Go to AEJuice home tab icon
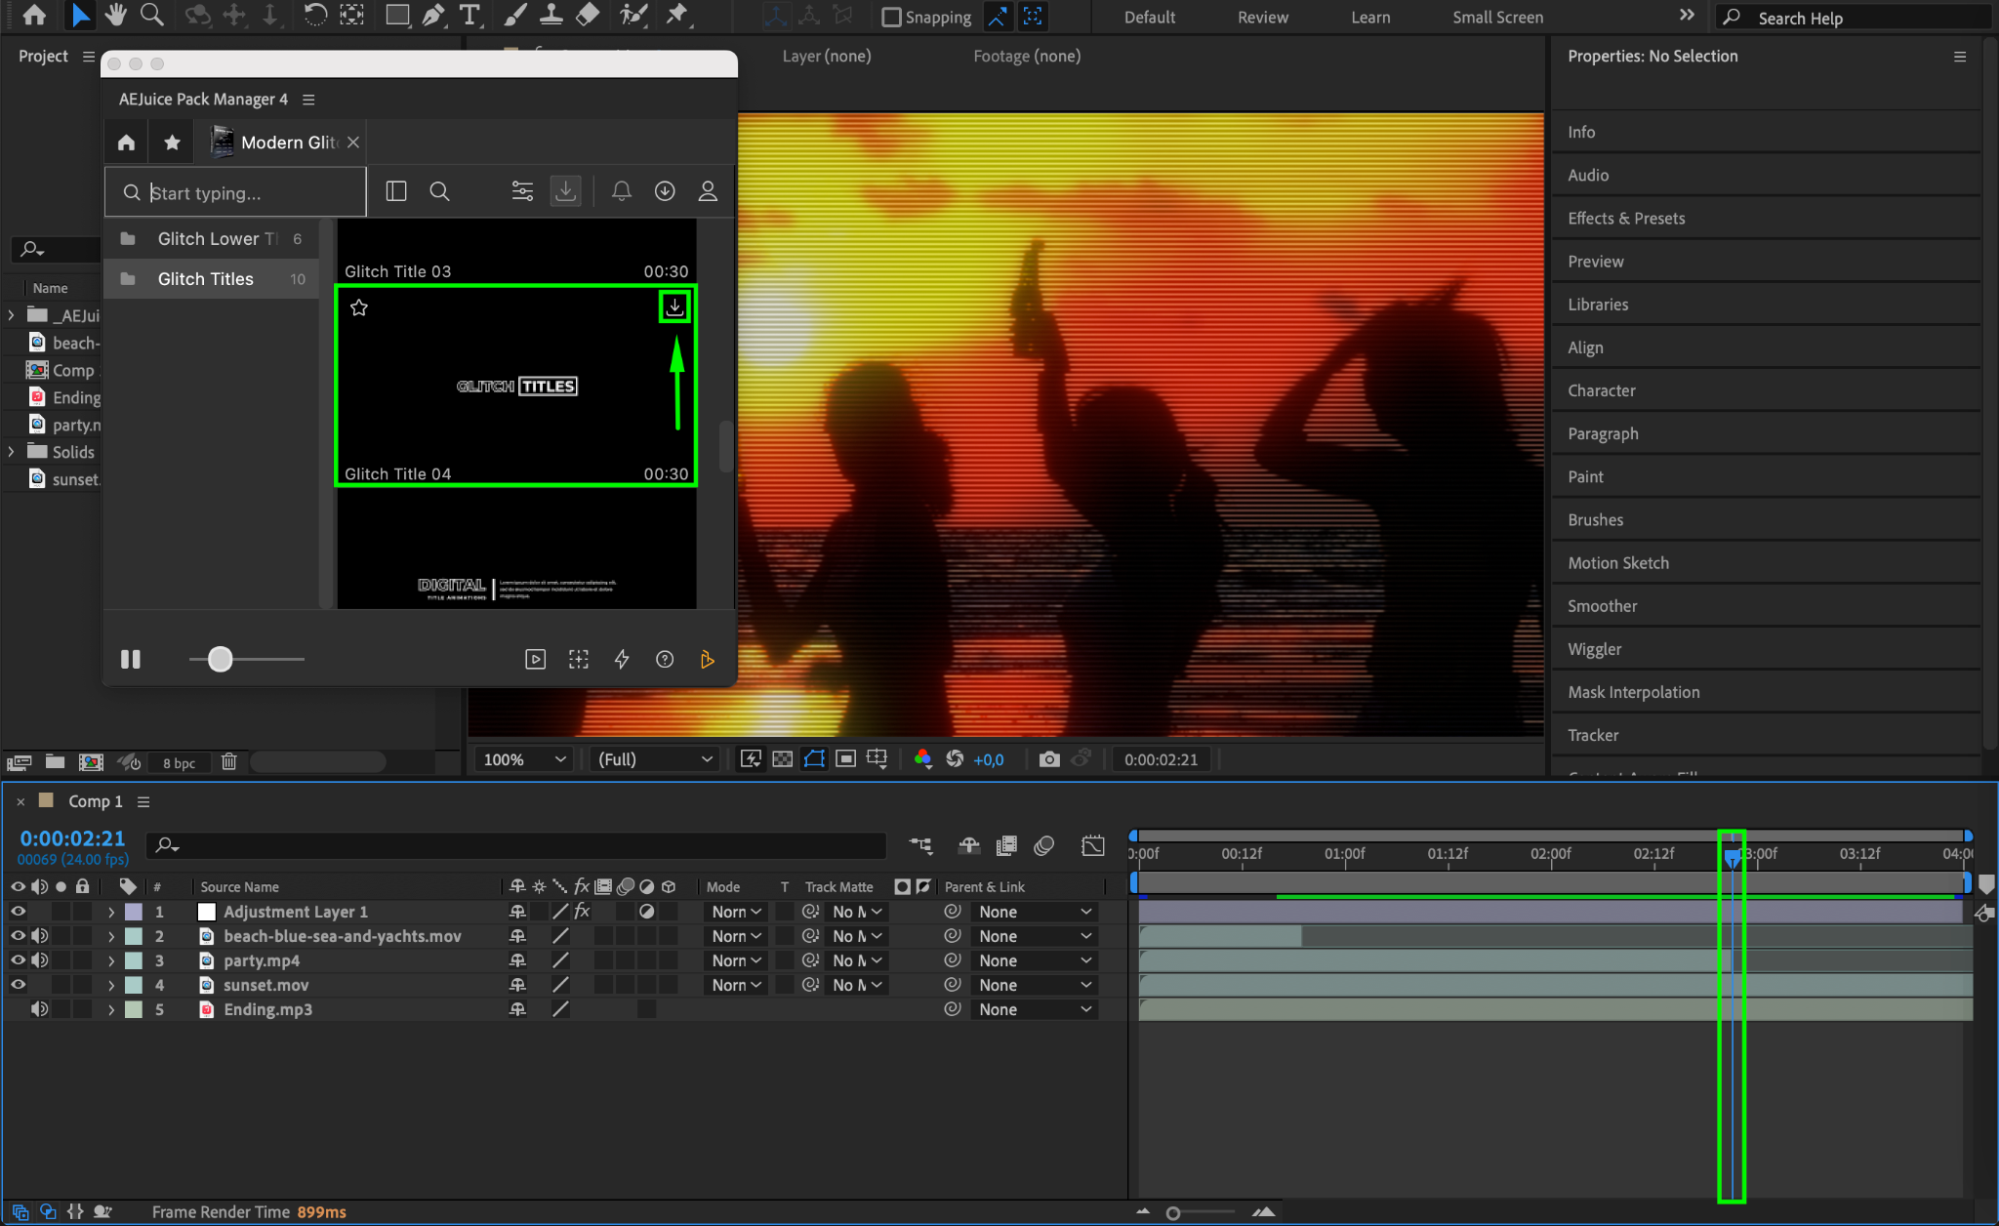The height and width of the screenshot is (1226, 1999). pos(126,142)
